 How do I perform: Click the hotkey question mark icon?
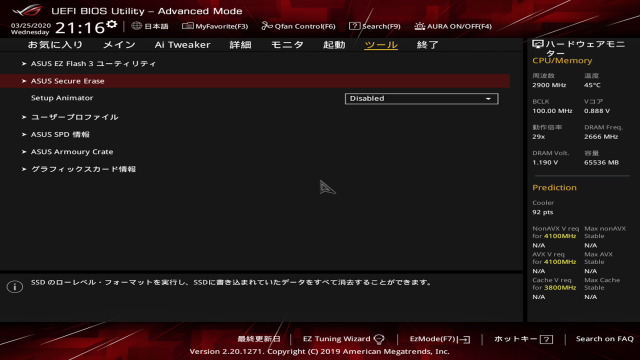tap(546, 339)
